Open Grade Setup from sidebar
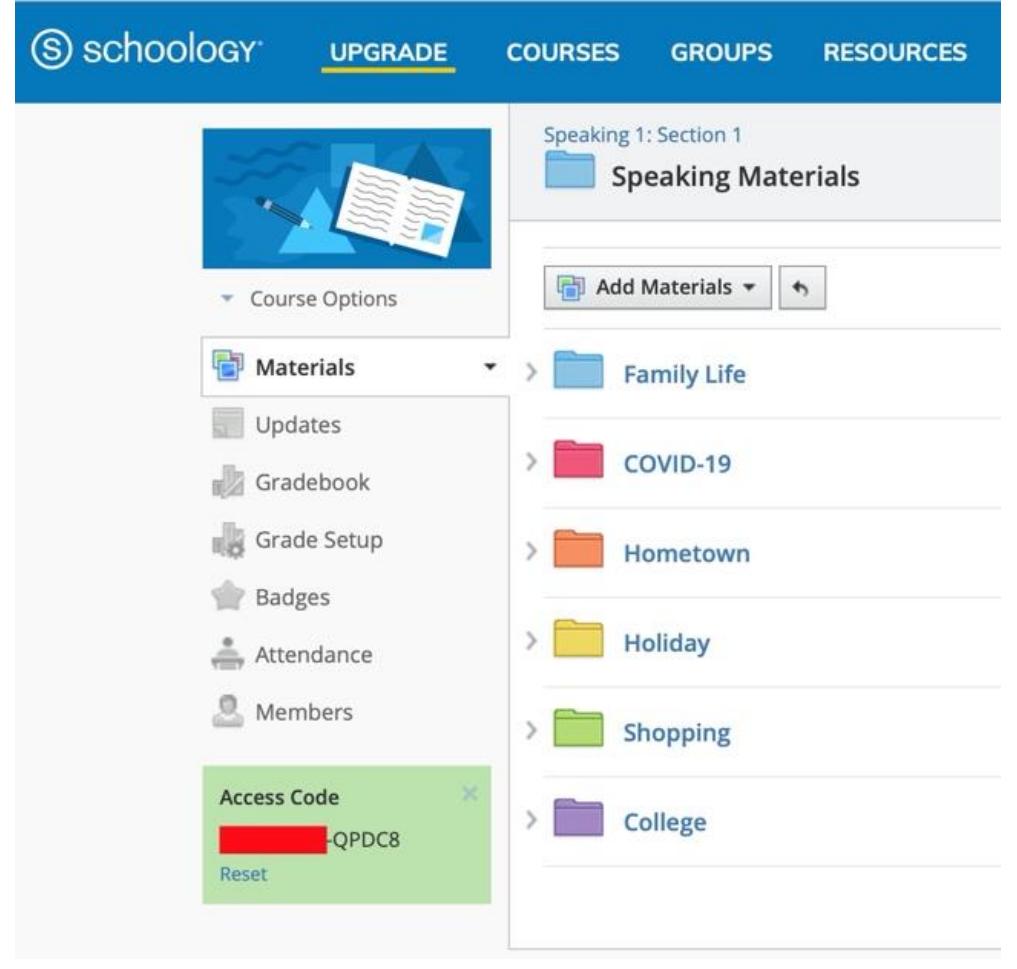Screen dimensions: 1017x969 [317, 540]
